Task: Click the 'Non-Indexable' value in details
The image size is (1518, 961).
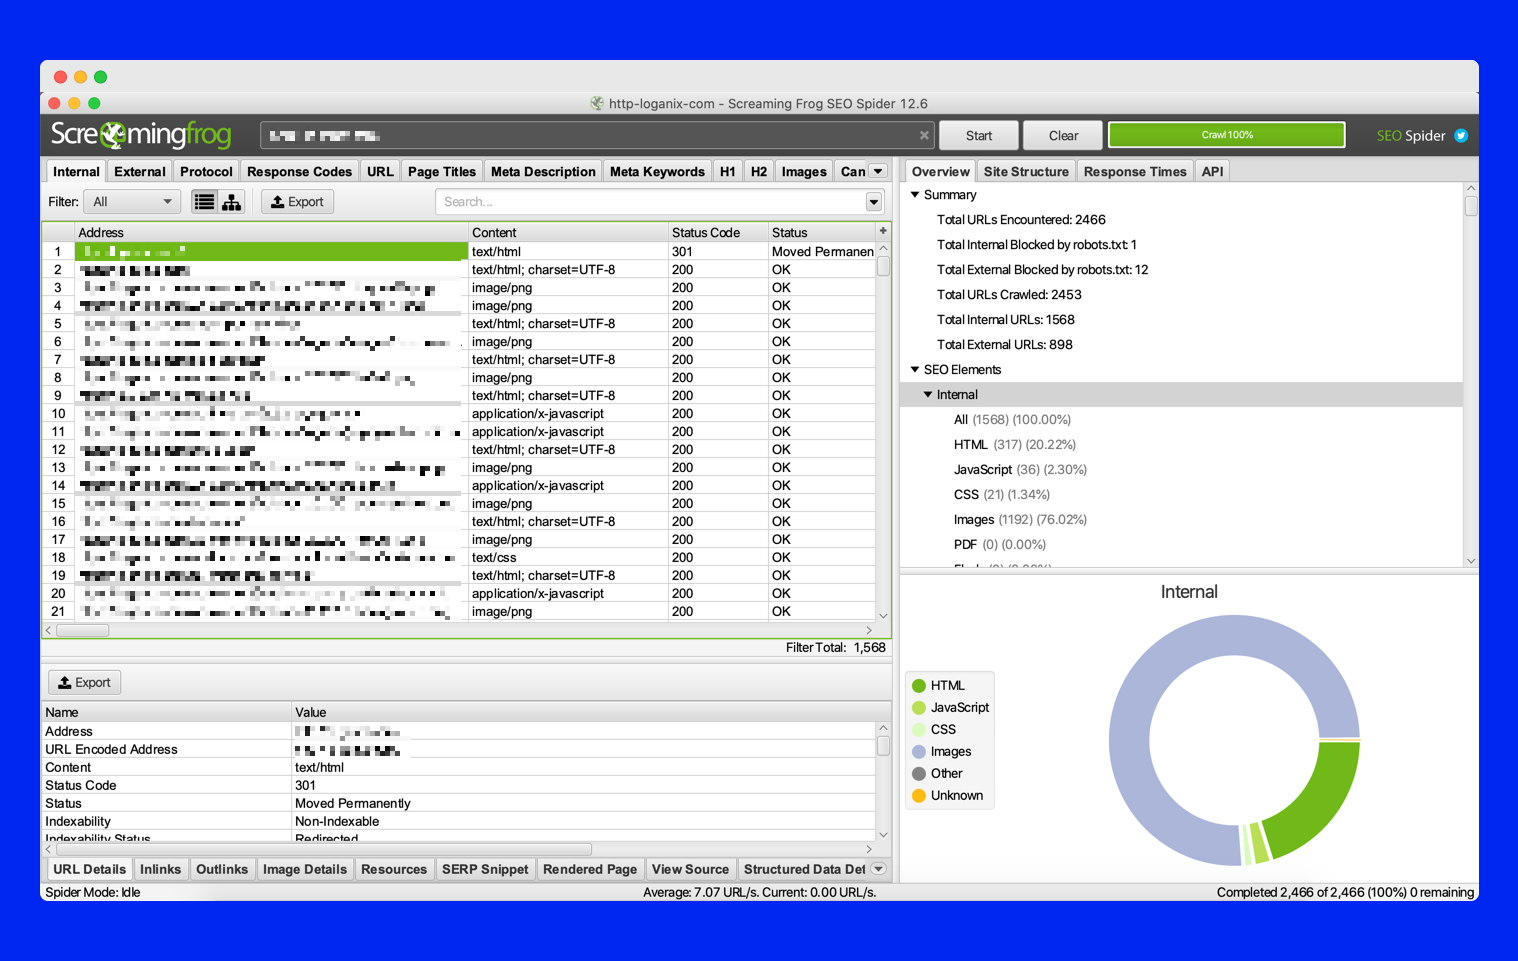Action: 337,822
